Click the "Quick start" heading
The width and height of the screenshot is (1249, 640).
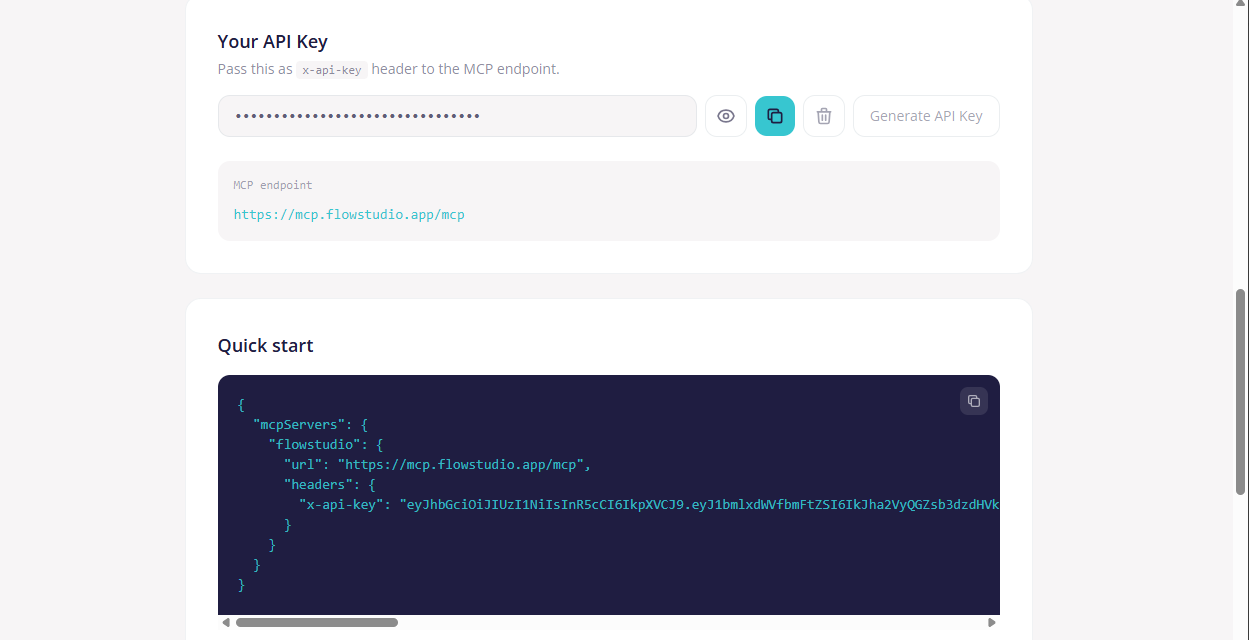click(x=266, y=346)
